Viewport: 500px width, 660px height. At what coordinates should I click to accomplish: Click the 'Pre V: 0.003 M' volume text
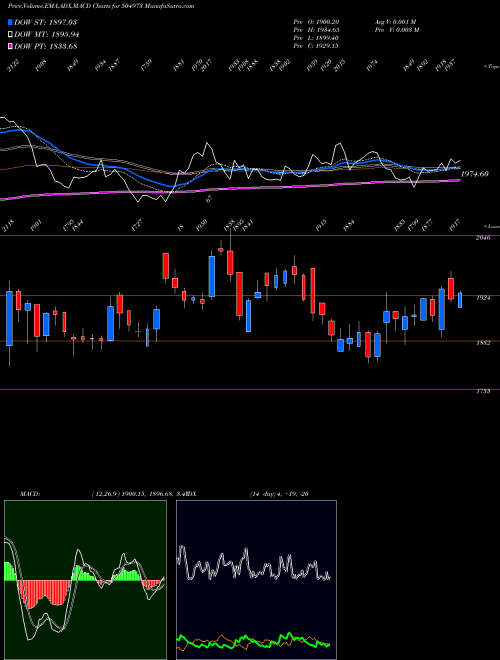click(396, 30)
